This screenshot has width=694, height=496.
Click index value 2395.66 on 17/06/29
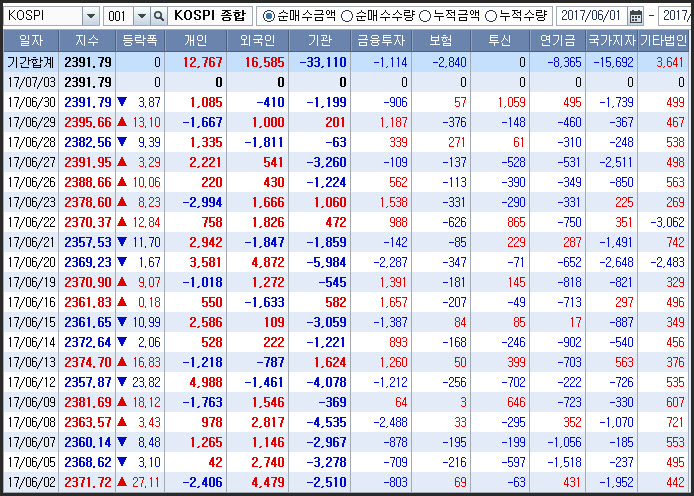88,122
